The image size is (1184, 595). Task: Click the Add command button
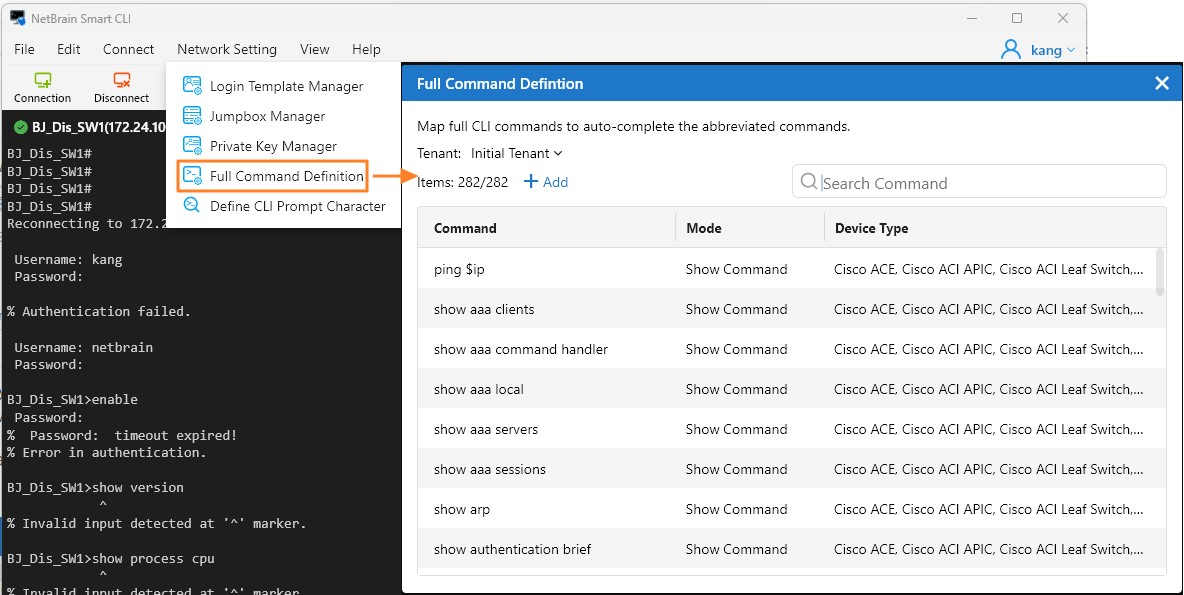(546, 182)
